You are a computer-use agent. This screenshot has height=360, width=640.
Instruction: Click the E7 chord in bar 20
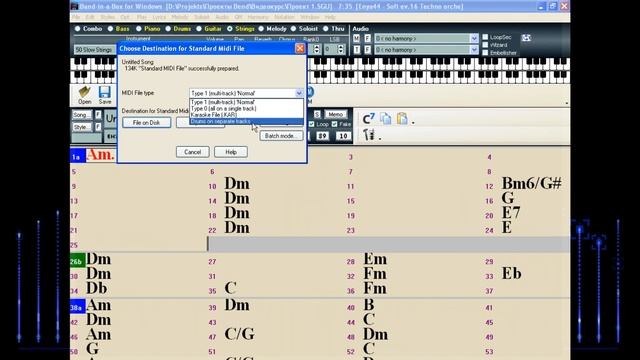(511, 213)
